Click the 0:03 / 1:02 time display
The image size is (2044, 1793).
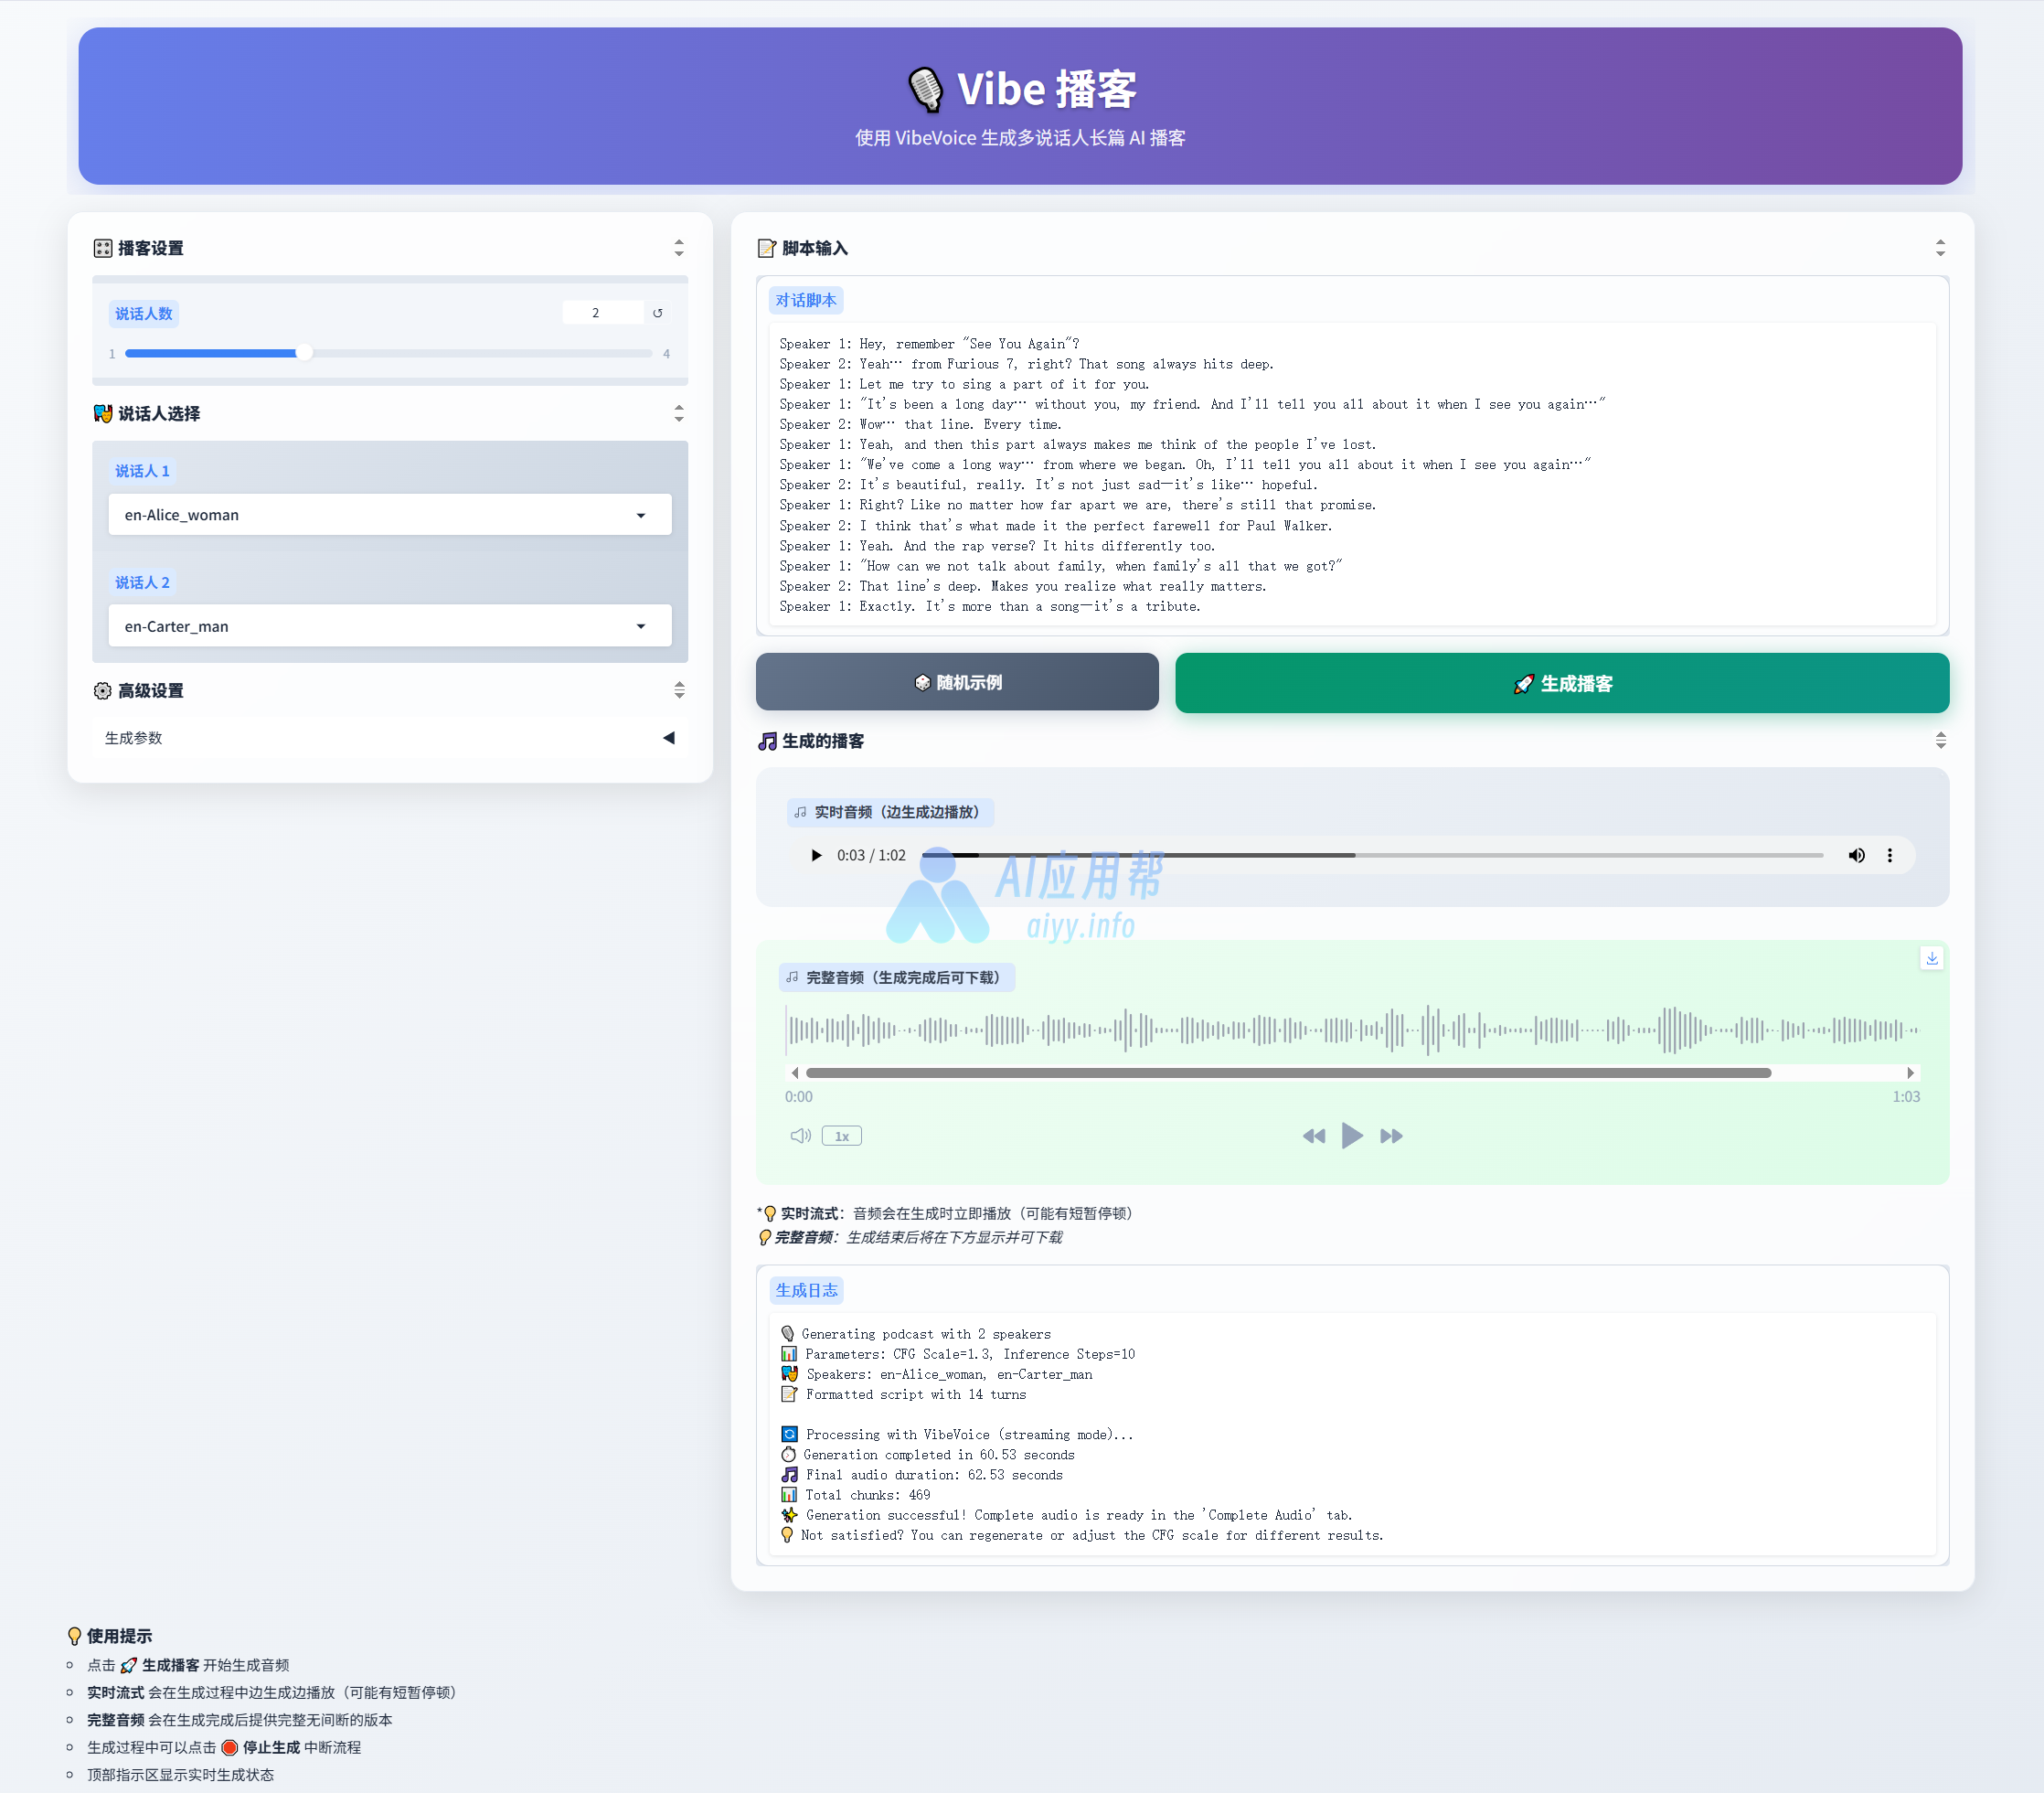click(871, 855)
